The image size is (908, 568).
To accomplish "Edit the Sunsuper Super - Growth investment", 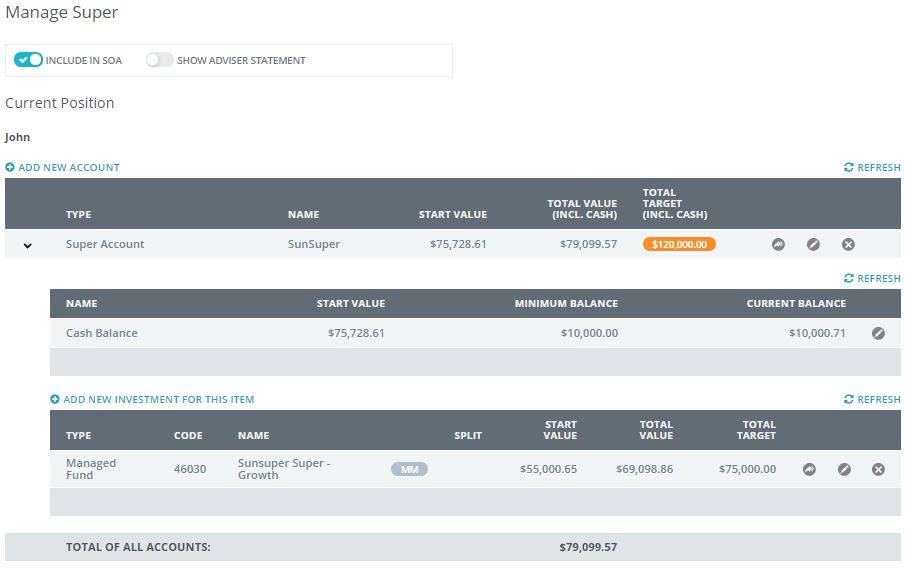I will (x=844, y=469).
